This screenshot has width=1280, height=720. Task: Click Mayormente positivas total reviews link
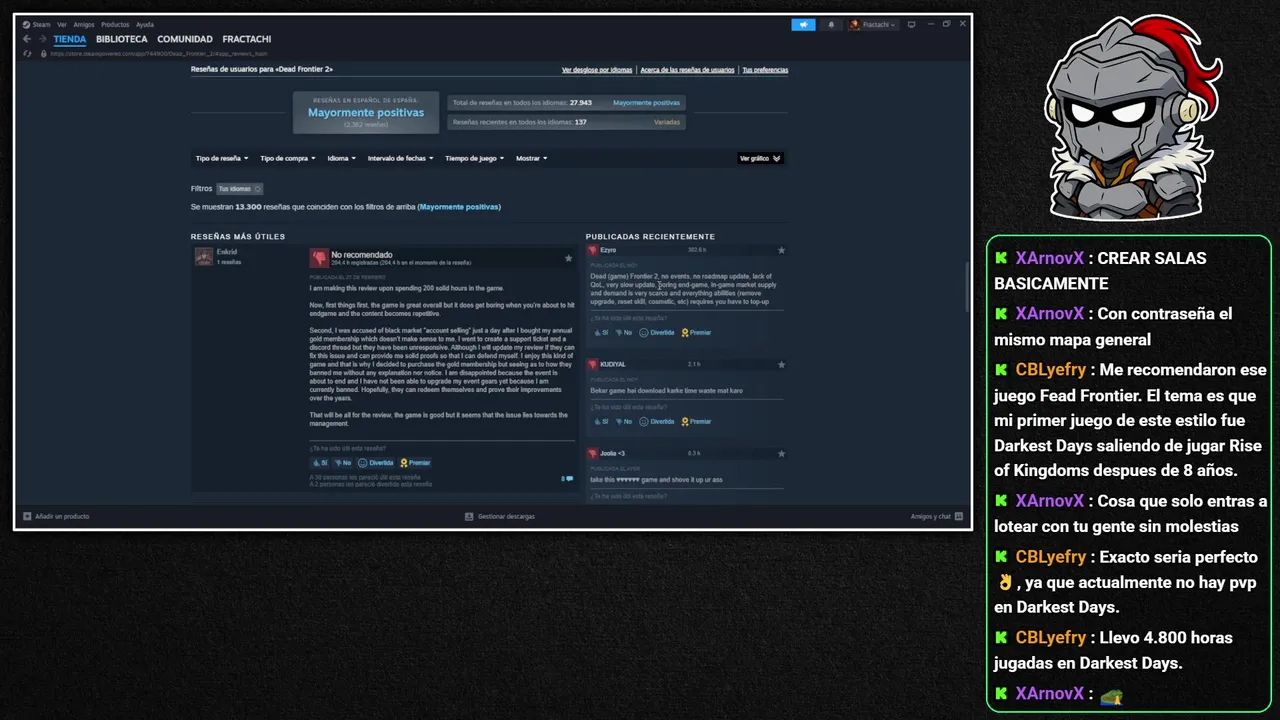click(646, 103)
